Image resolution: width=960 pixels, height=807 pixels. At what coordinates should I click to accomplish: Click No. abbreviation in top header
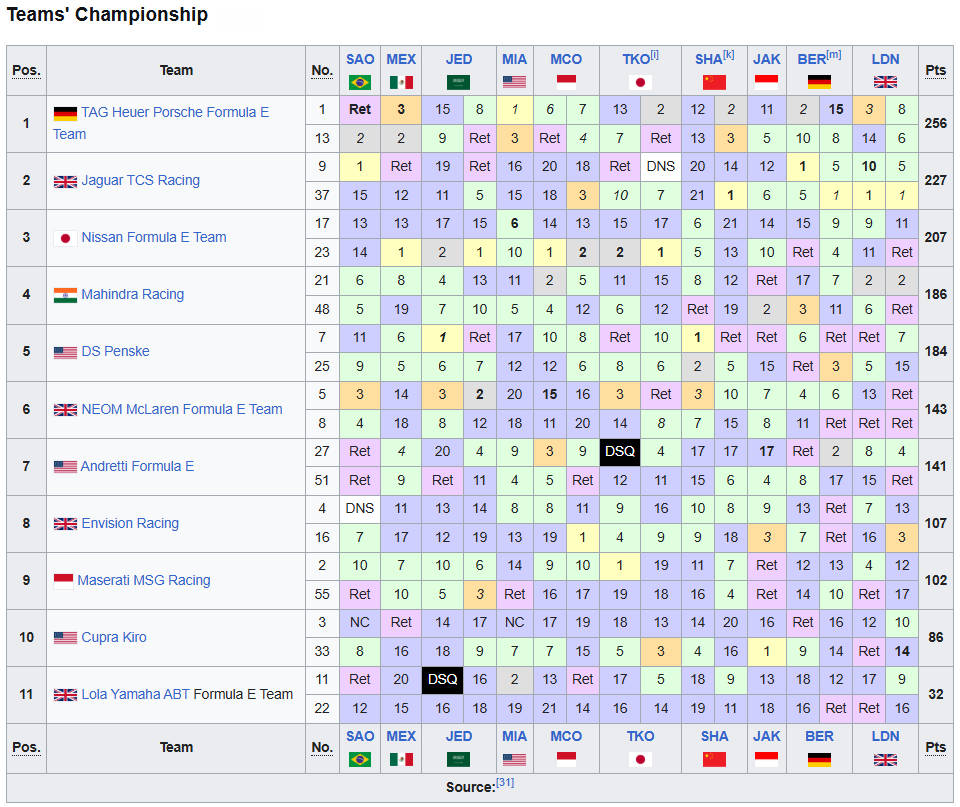[322, 70]
